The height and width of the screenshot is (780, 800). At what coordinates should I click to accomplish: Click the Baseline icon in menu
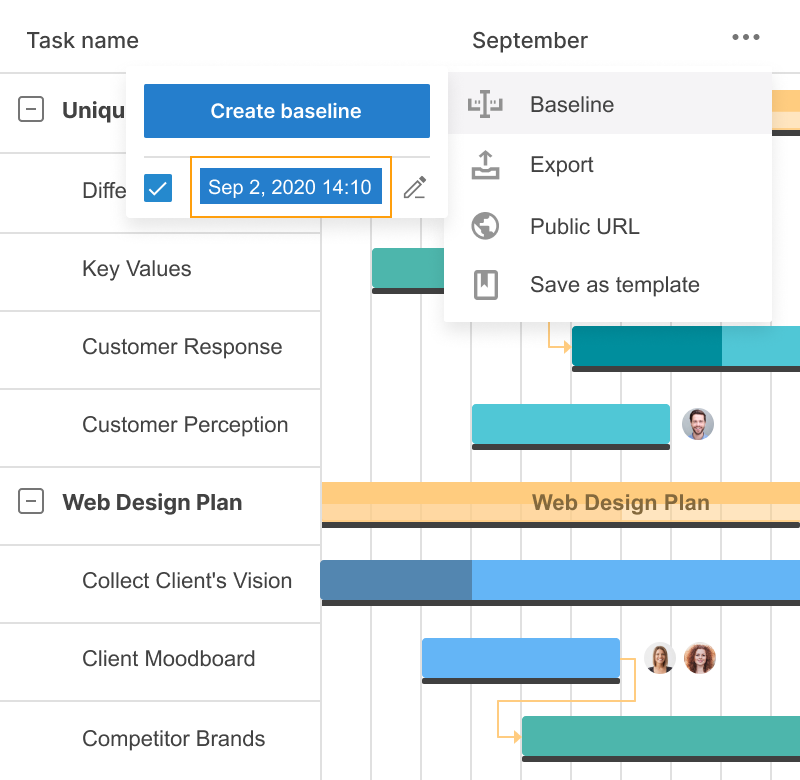point(485,104)
